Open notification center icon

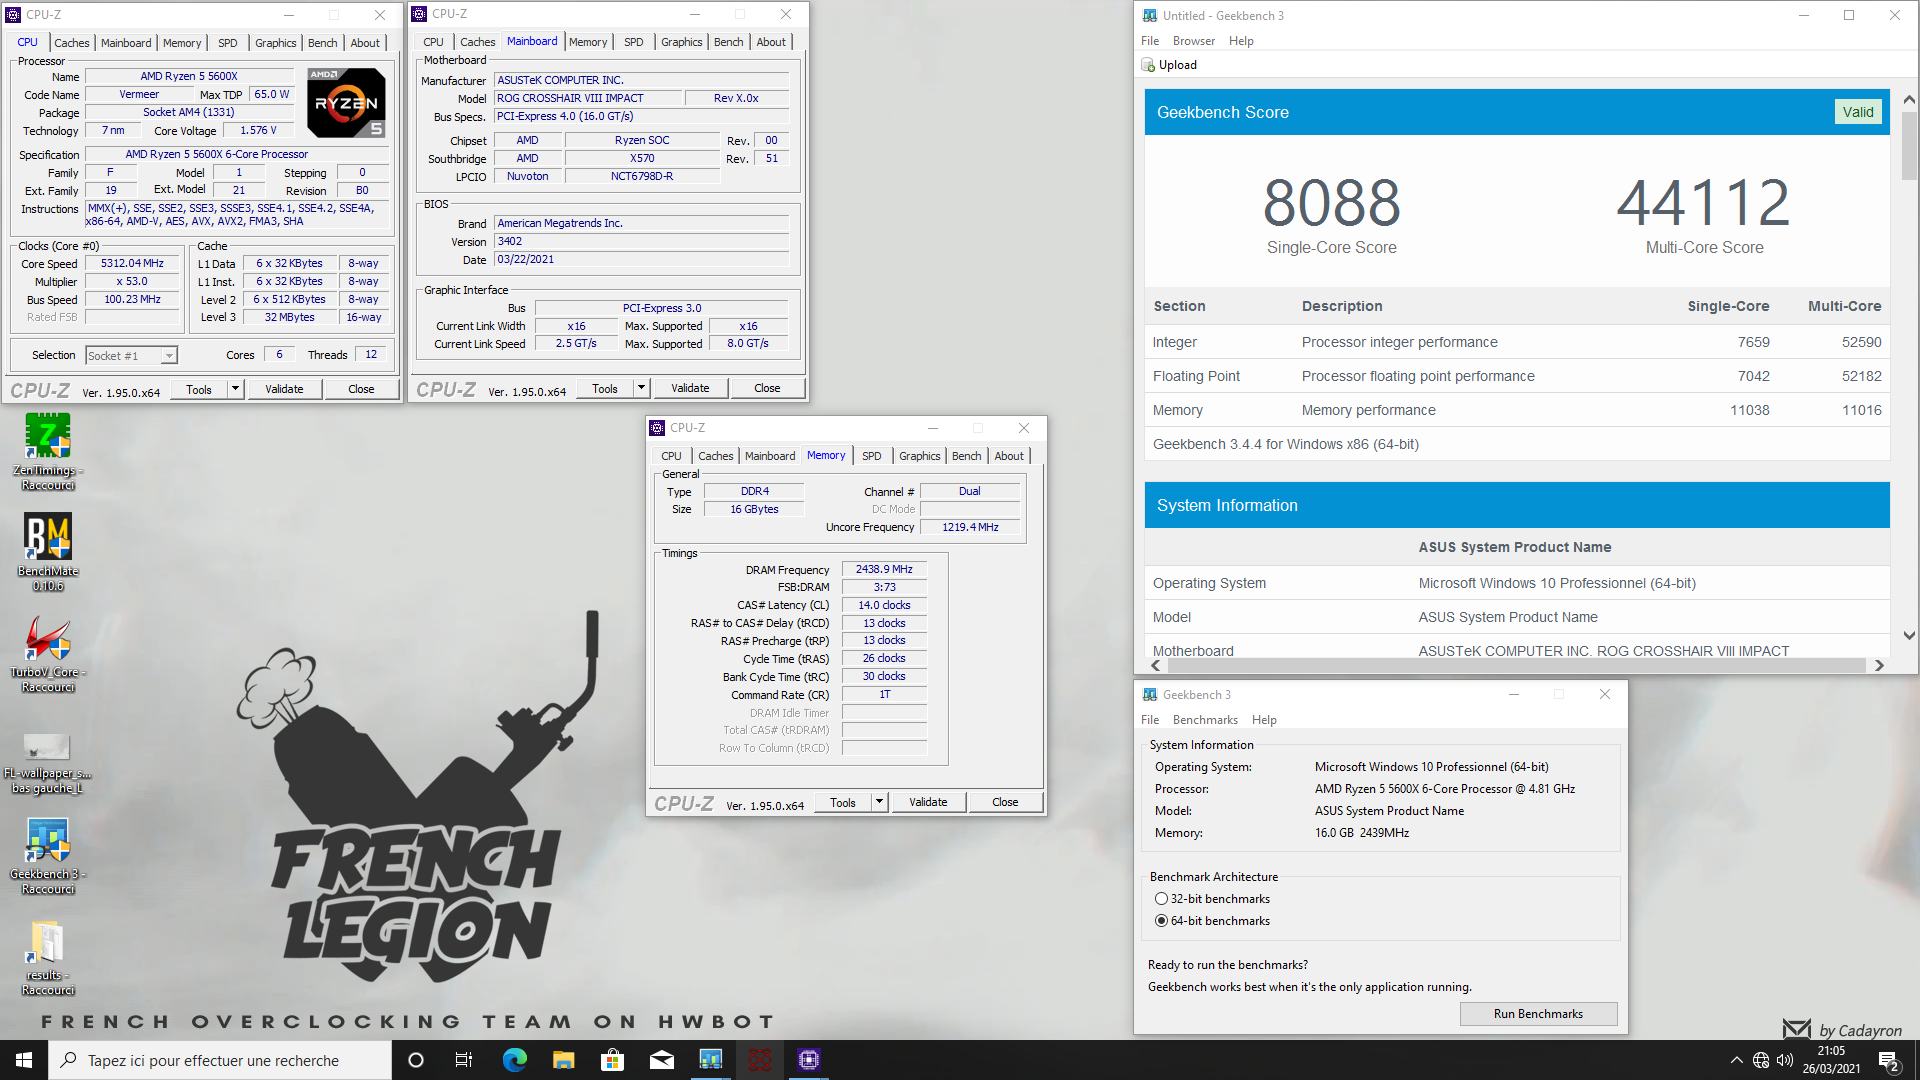point(1889,1061)
